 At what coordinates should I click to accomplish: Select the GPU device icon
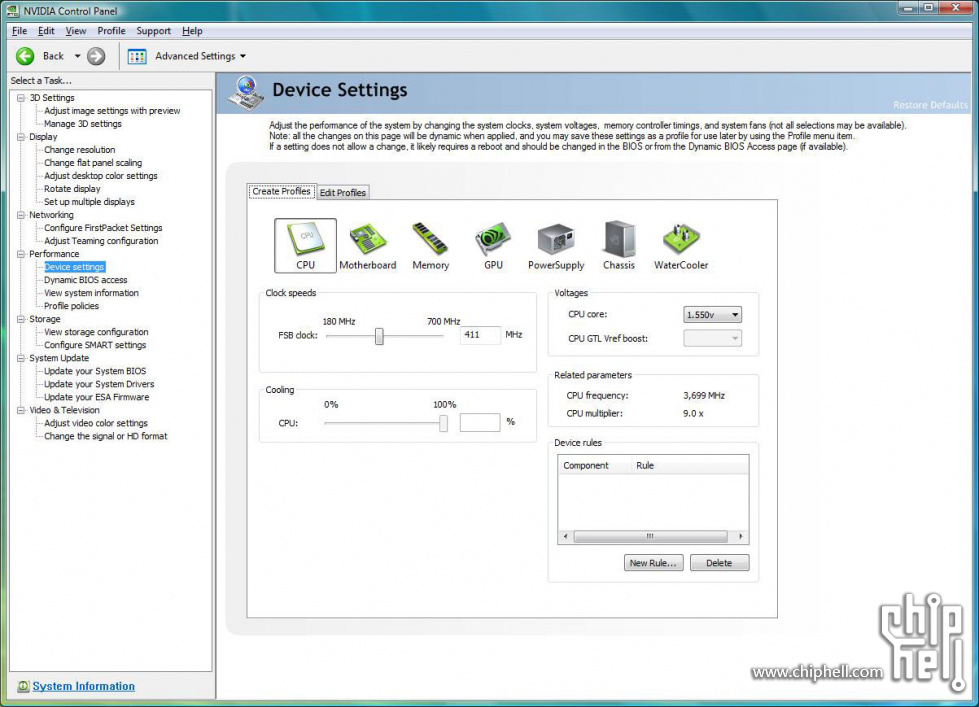[x=493, y=245]
